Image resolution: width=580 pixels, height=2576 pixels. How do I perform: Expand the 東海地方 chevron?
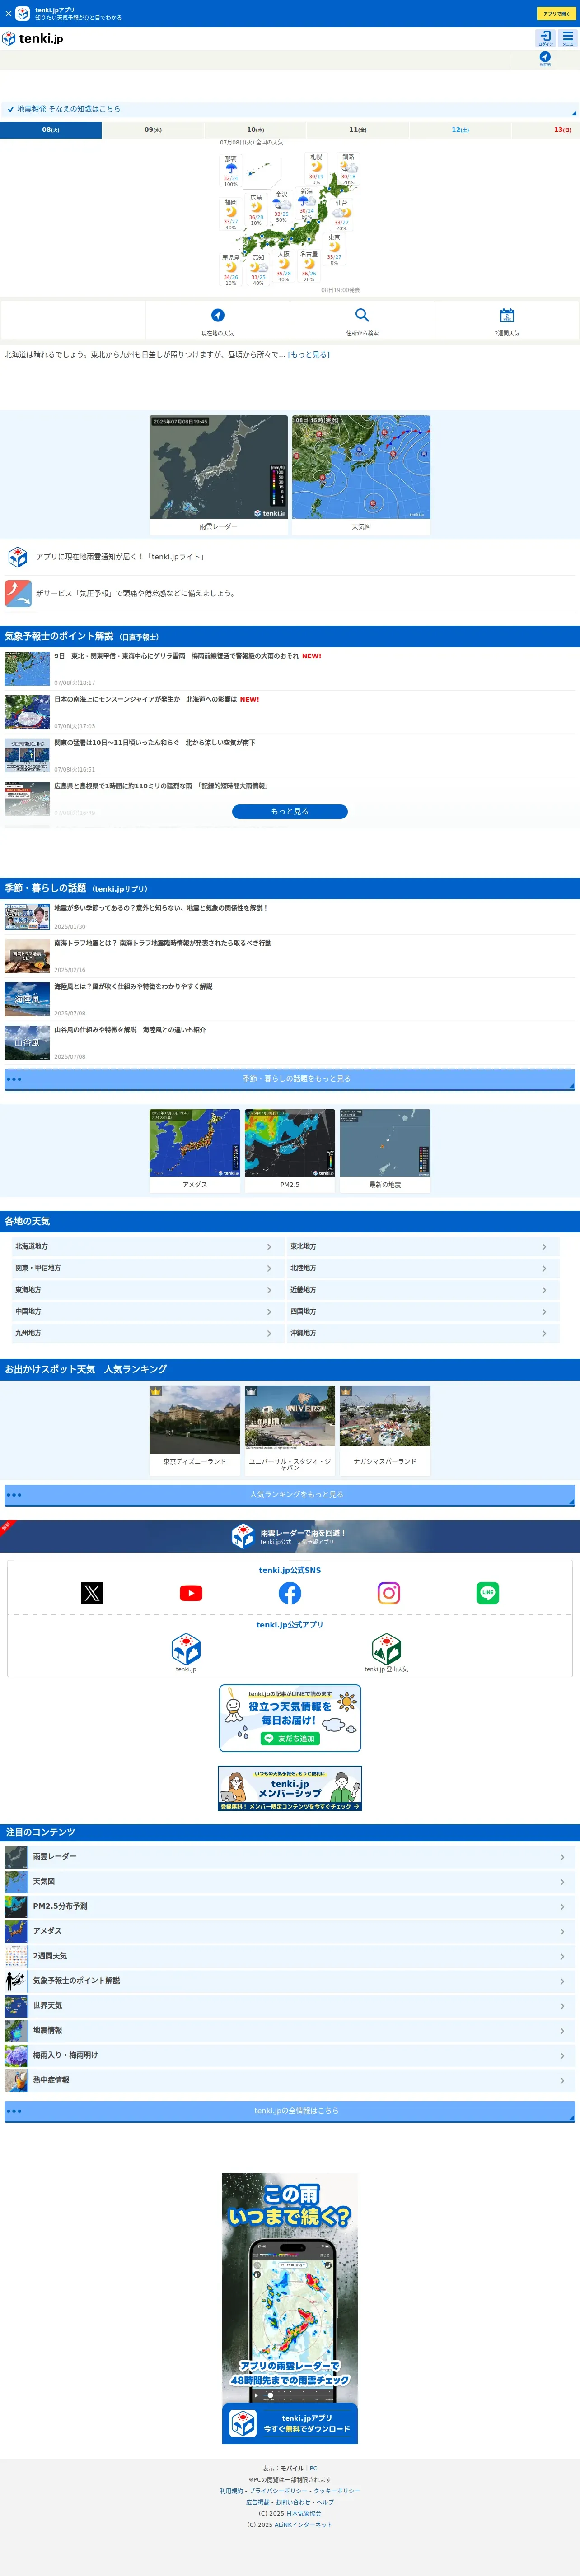[x=269, y=1290]
